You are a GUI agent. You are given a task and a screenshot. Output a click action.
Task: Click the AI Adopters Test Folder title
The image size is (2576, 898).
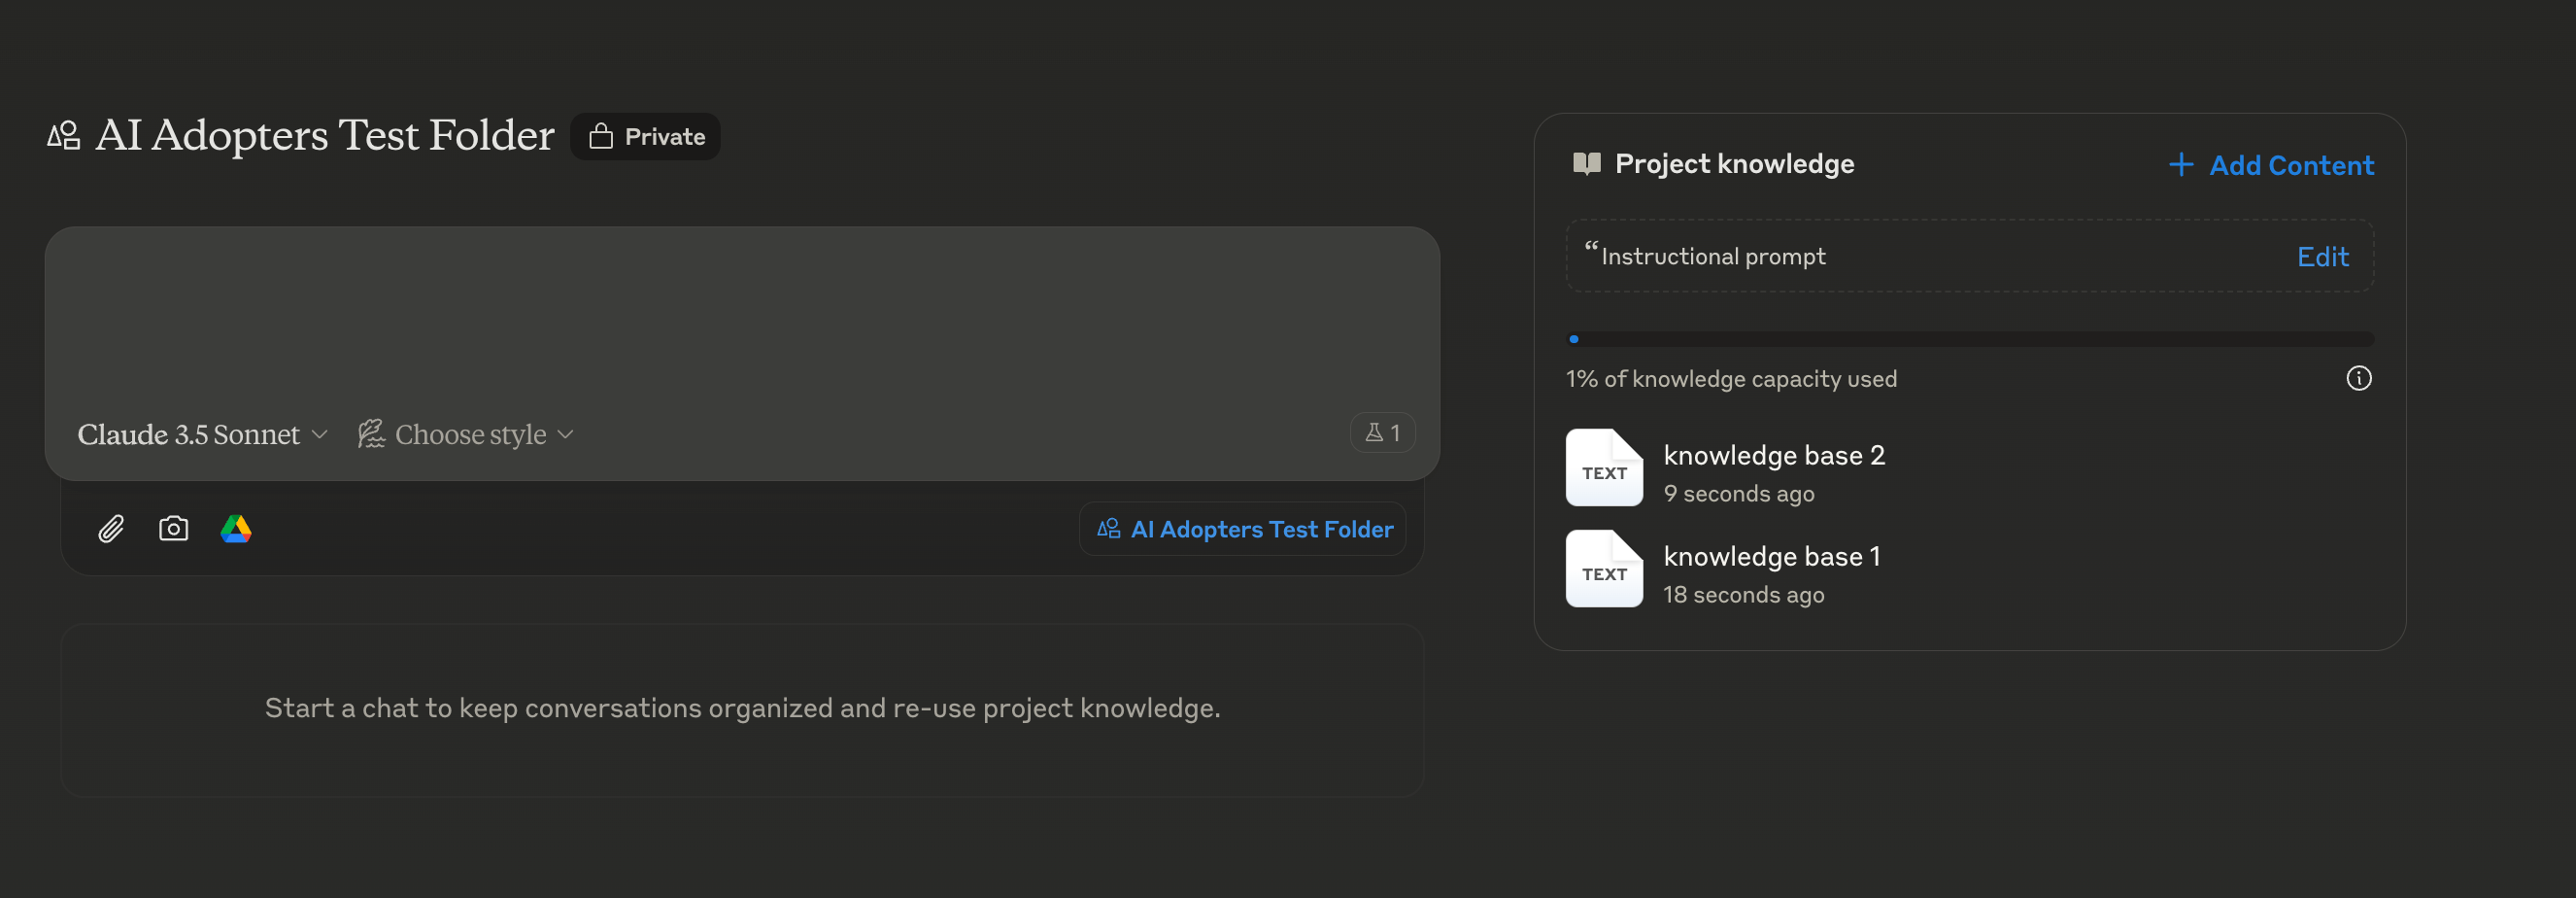click(324, 135)
